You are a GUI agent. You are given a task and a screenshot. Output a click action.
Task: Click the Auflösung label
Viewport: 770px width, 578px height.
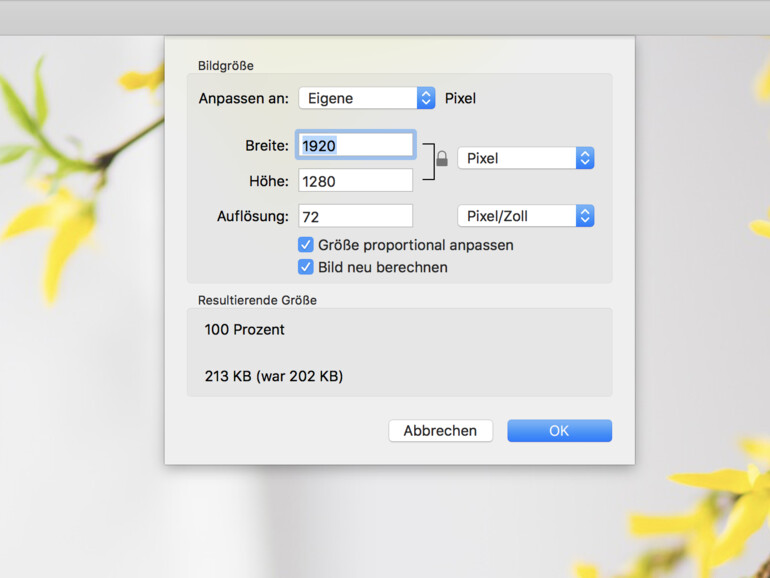tap(253, 216)
